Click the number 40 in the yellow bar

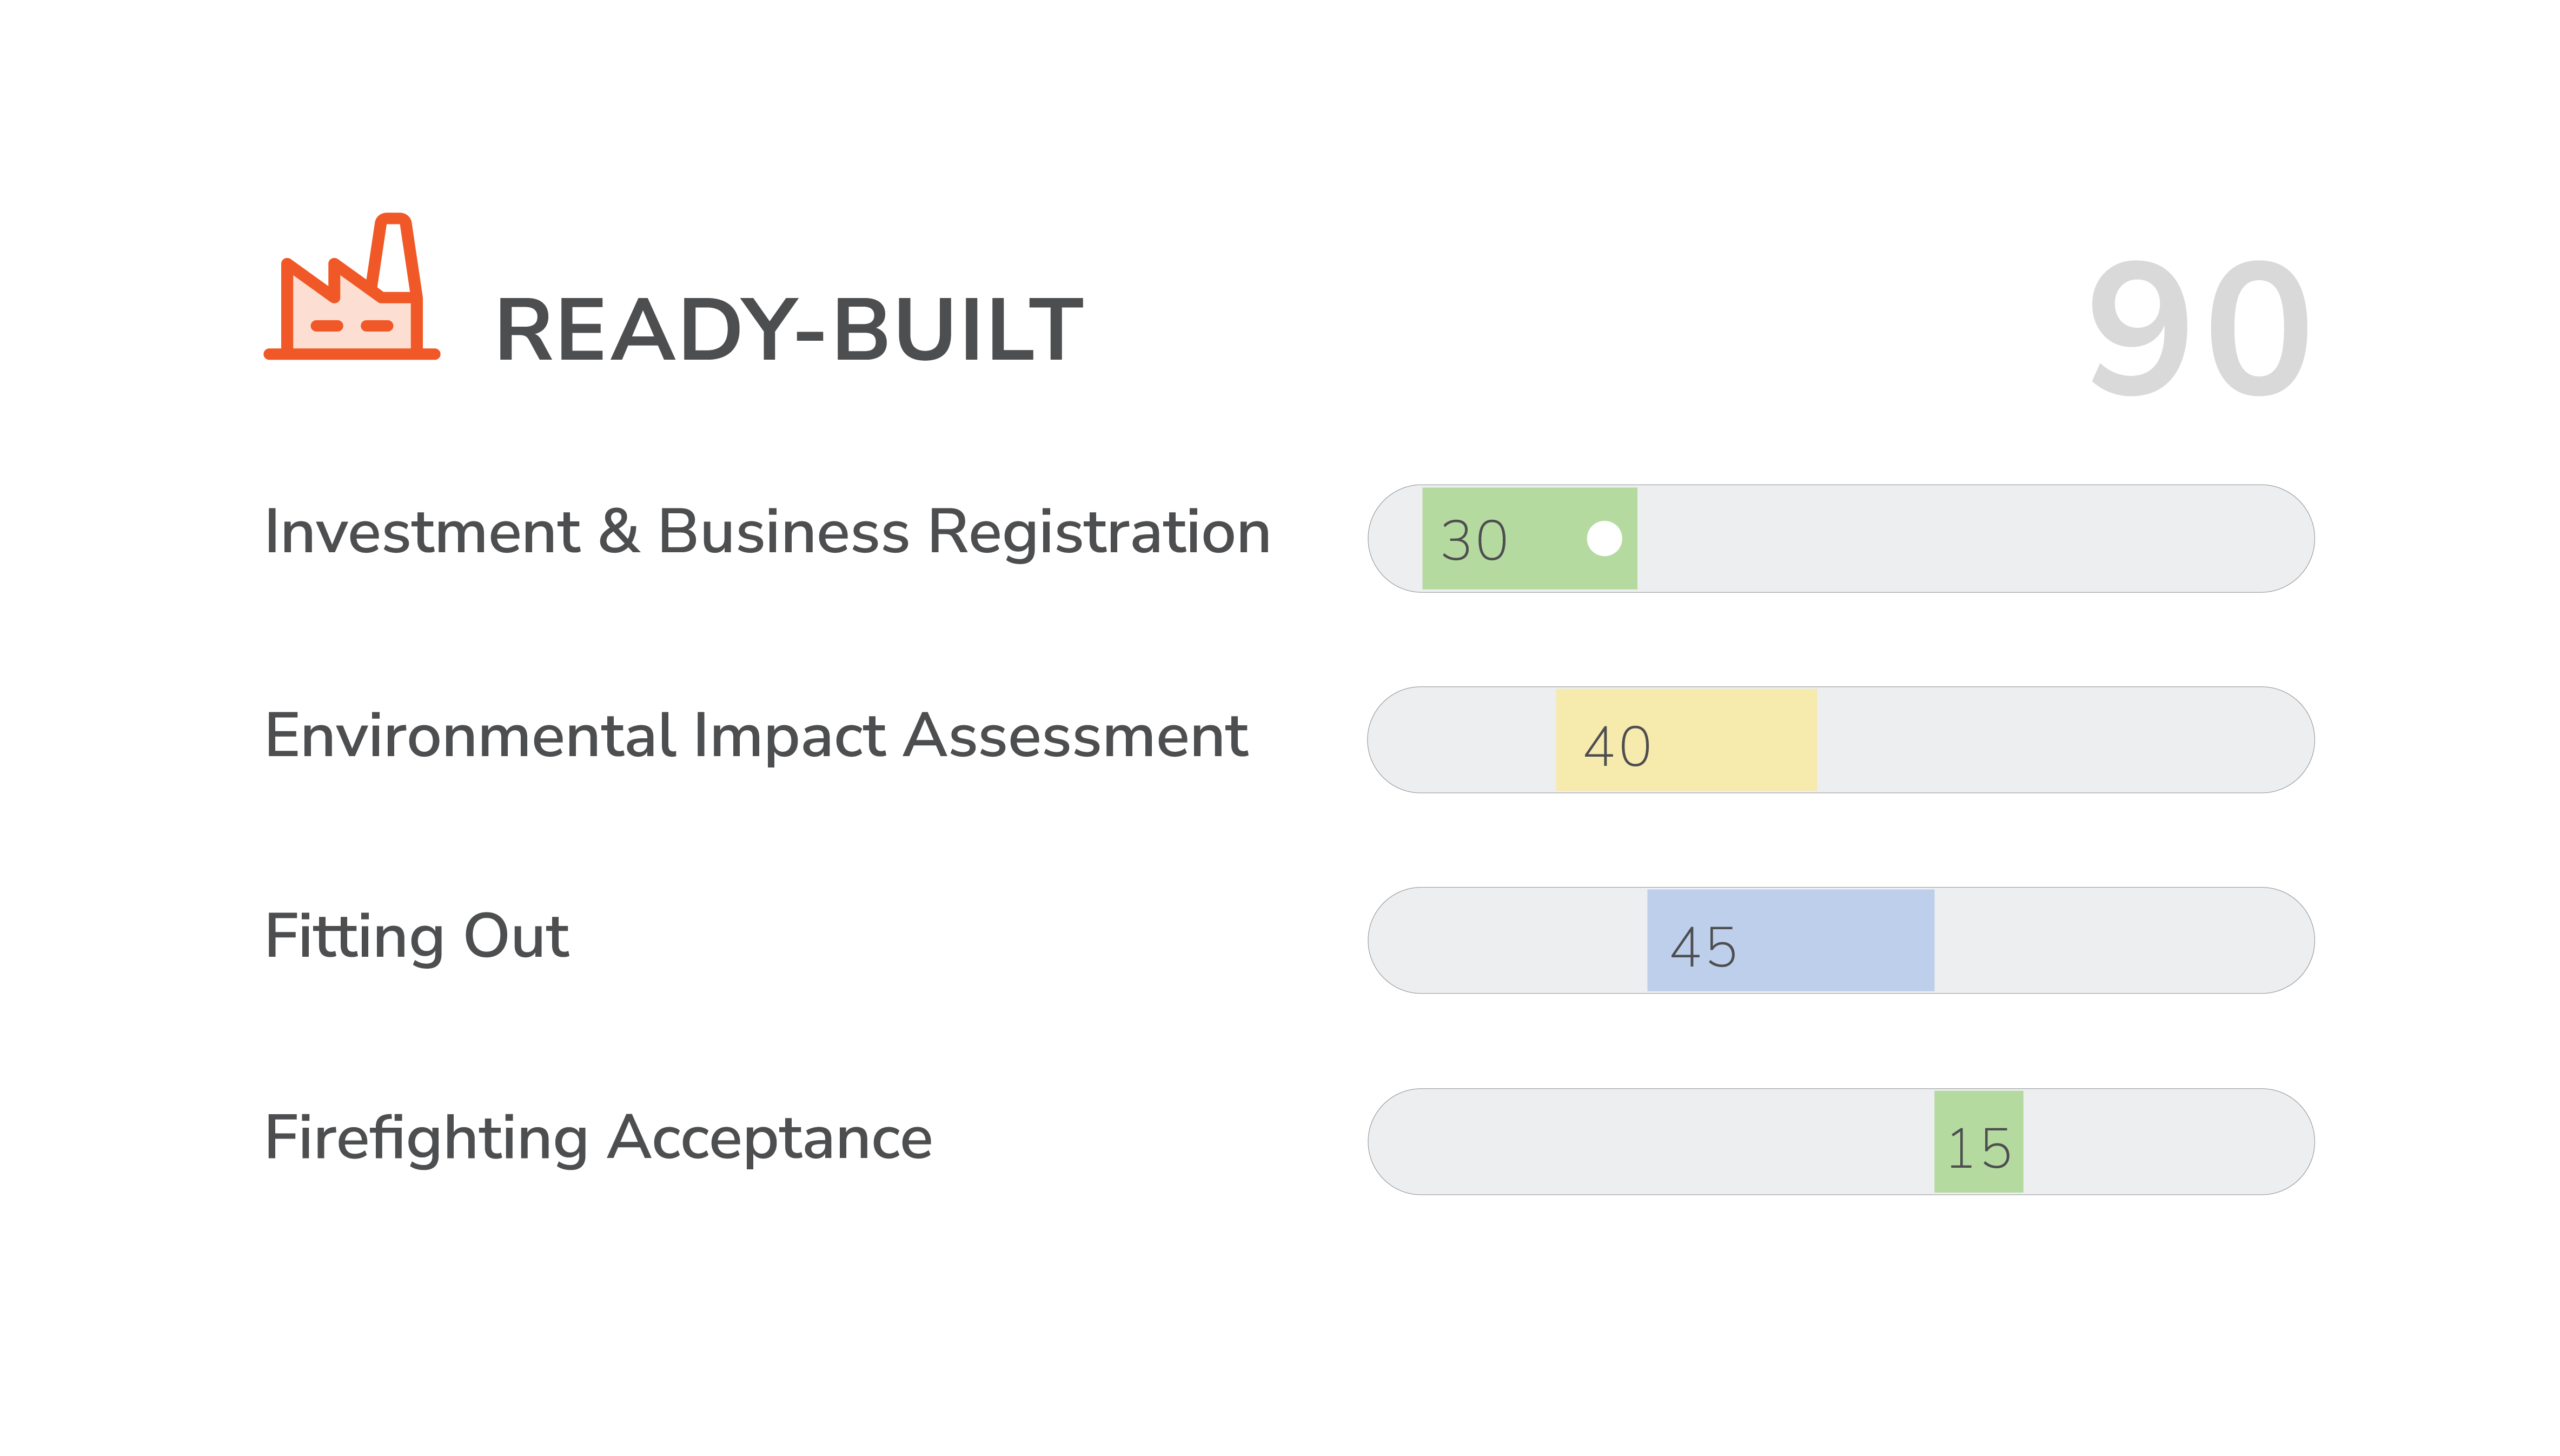[1617, 746]
